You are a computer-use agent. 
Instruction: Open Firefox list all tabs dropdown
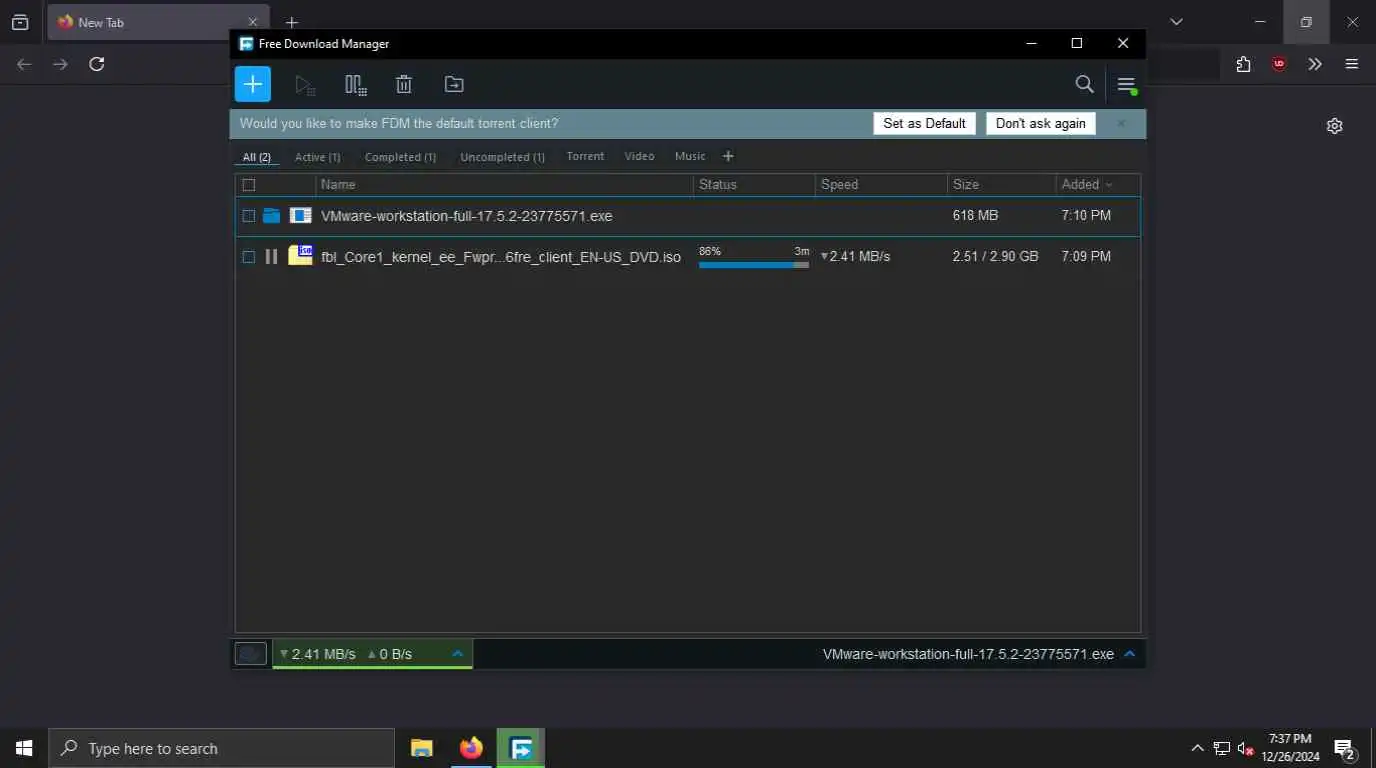click(1176, 22)
